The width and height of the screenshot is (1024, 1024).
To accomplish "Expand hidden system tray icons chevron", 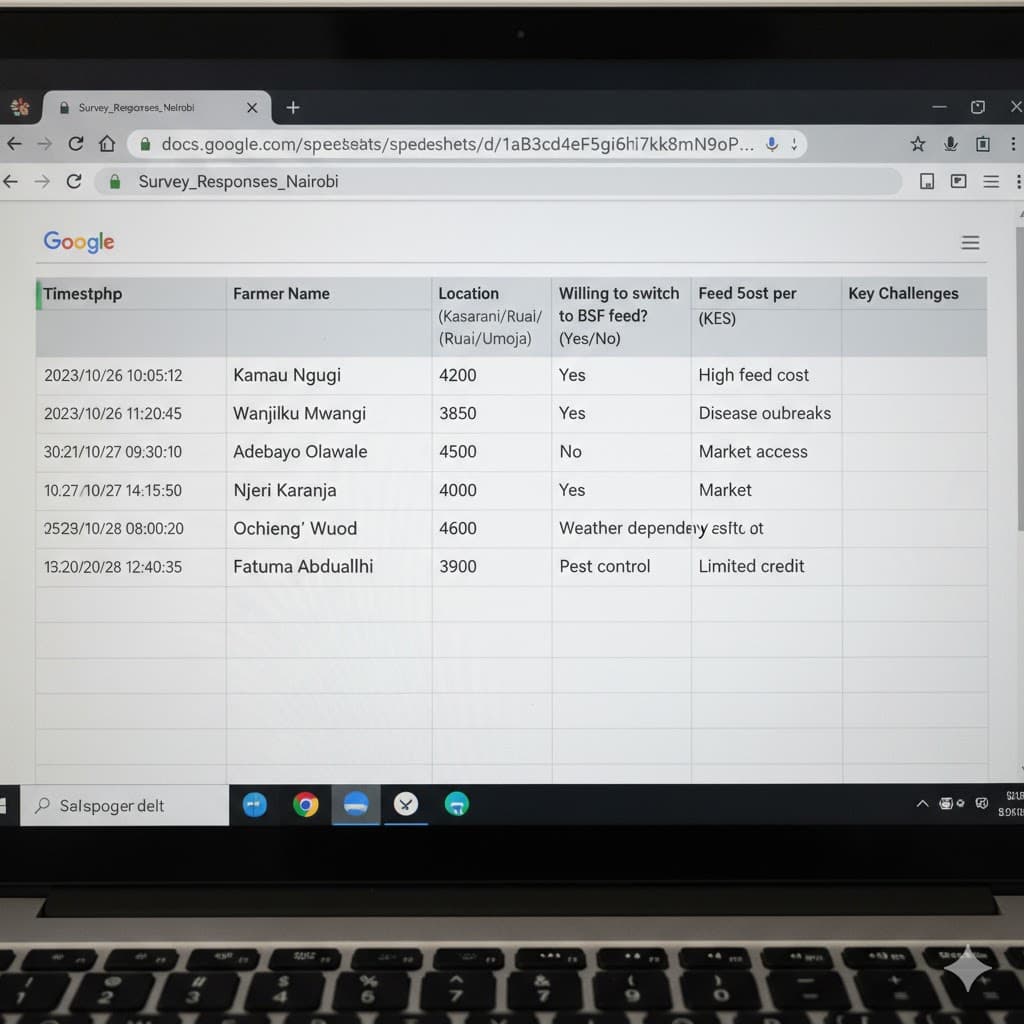I will click(x=922, y=804).
